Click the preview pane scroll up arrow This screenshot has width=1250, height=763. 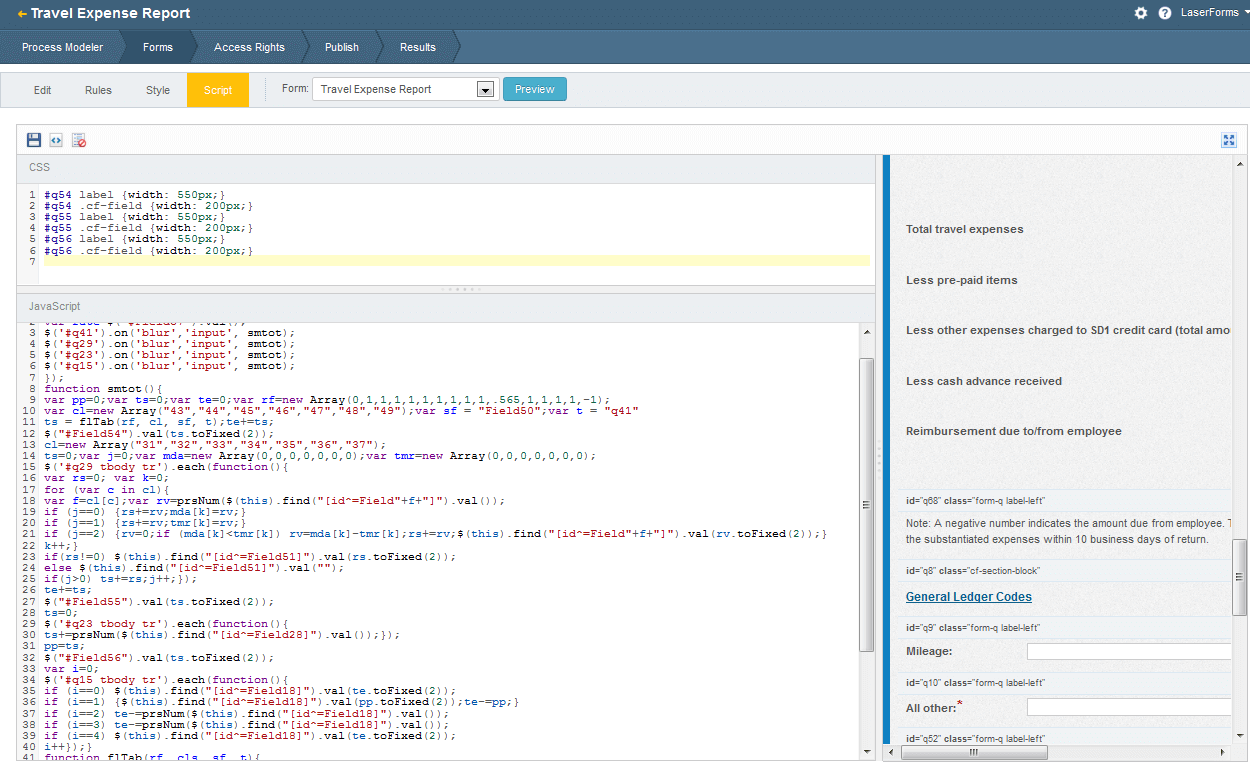1240,162
